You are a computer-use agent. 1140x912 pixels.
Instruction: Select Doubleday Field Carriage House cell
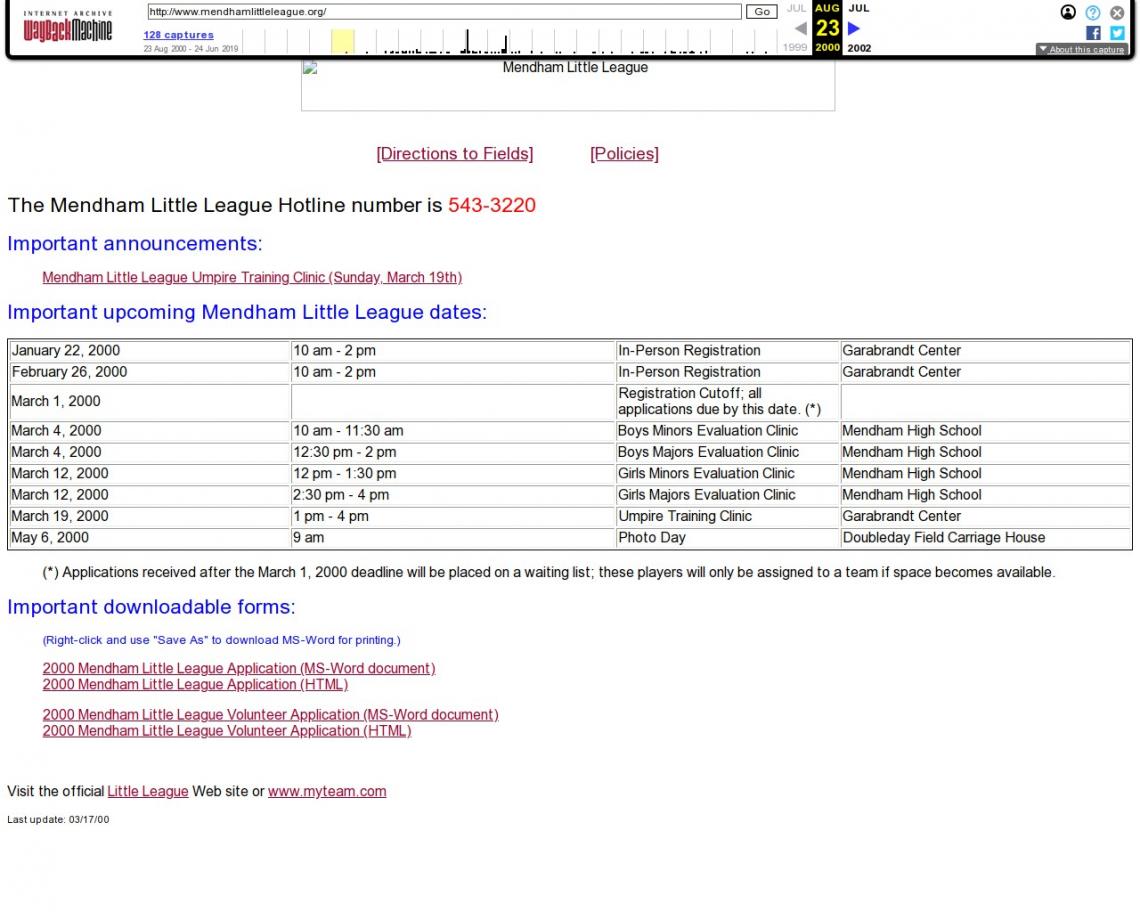pyautogui.click(x=985, y=537)
